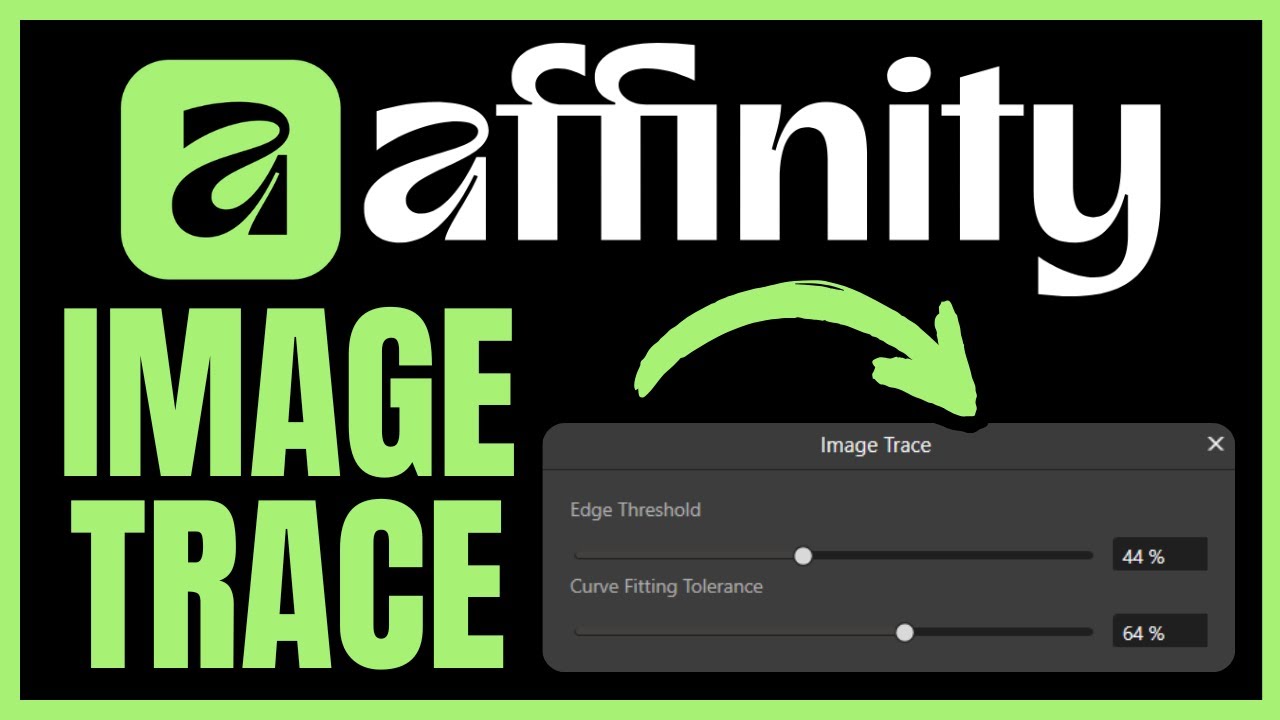Click the Curve Fitting Tolerance label
The image size is (1280, 720).
point(666,587)
